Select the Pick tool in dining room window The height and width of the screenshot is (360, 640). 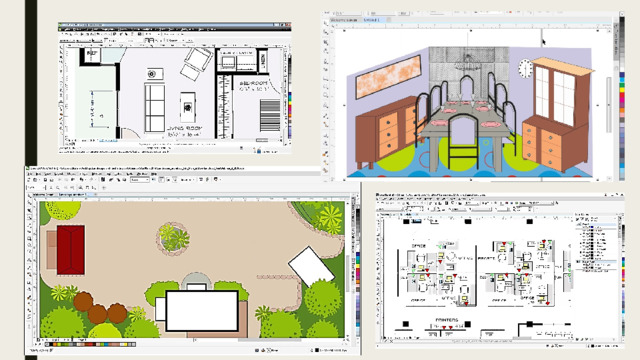pos(326,23)
